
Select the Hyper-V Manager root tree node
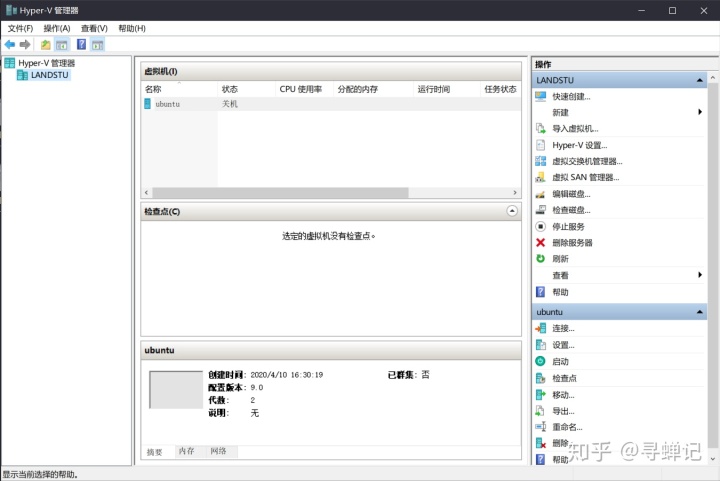point(46,63)
